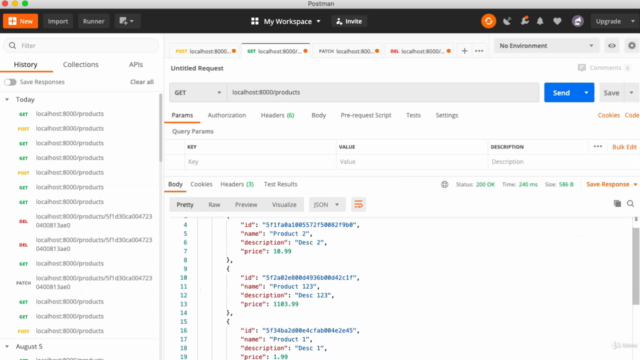Viewport: 640px width, 360px height.
Task: Select the POST localhost:8000 request tab
Action: [205, 51]
